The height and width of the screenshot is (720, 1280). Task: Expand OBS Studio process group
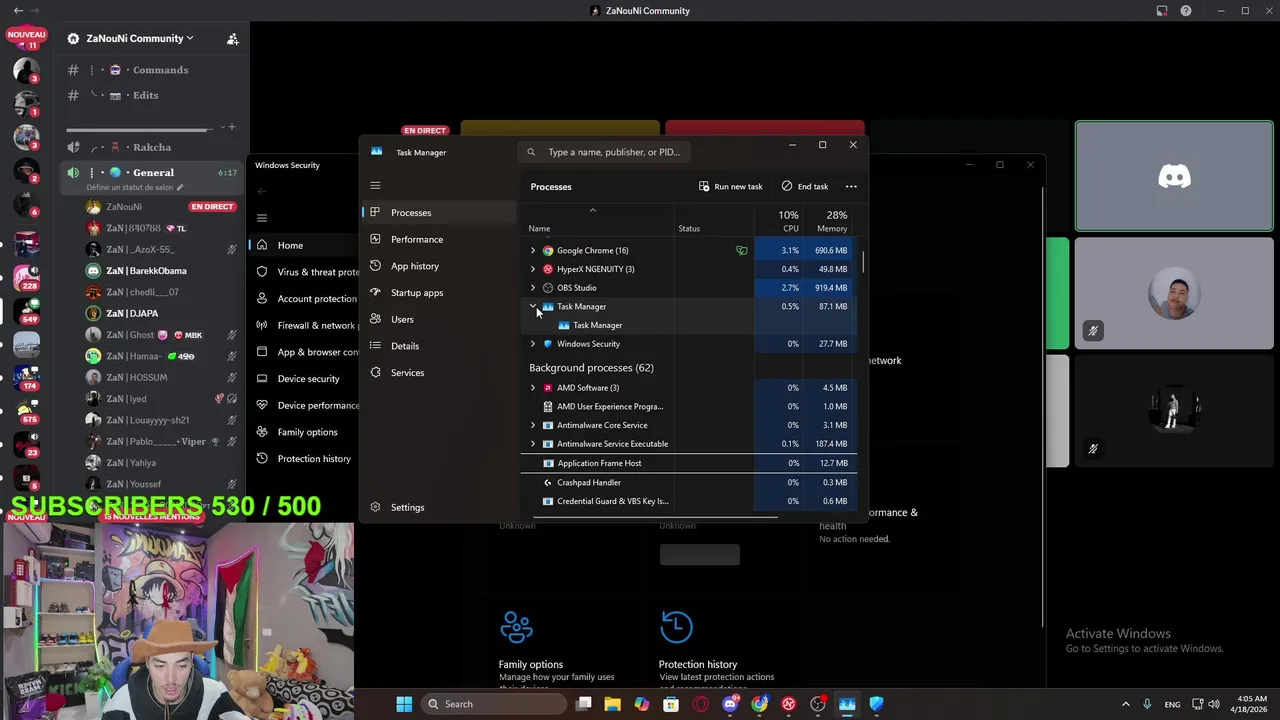pos(532,288)
